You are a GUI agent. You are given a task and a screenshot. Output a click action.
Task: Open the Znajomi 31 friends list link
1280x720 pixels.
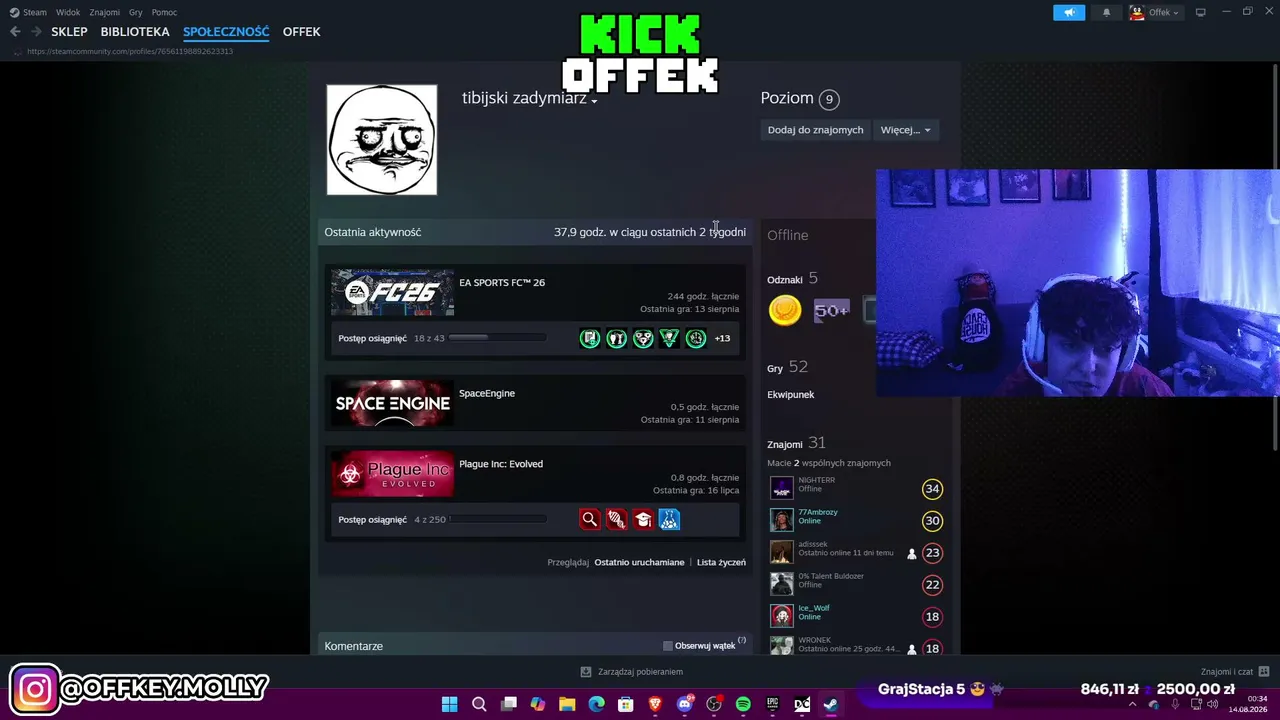tap(796, 443)
